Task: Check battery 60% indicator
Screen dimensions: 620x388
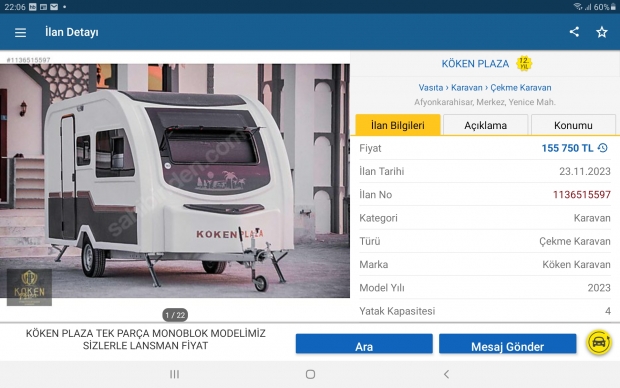Action: [x=604, y=7]
